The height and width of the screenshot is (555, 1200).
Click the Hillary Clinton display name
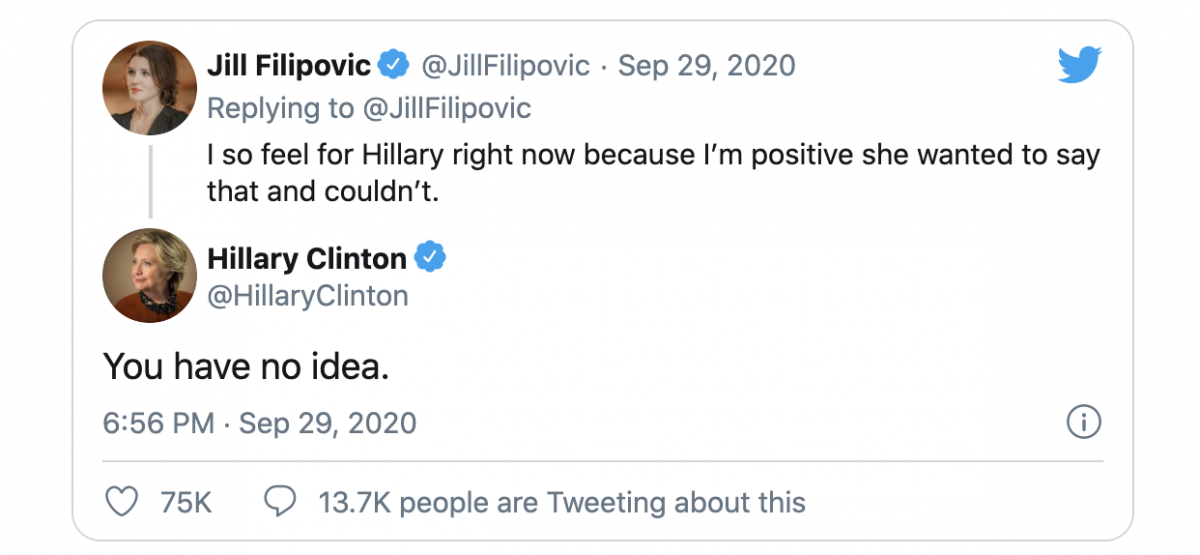[306, 258]
